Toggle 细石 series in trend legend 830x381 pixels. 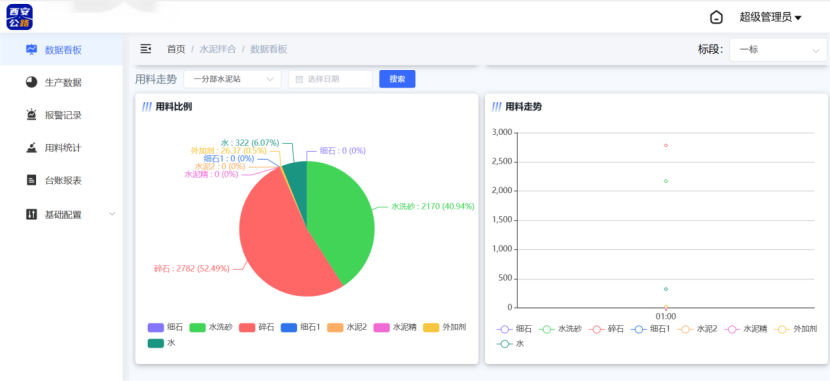click(x=514, y=329)
